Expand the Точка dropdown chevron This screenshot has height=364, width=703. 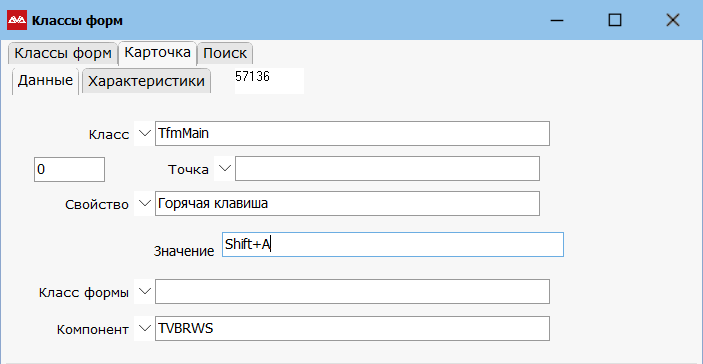pyautogui.click(x=224, y=169)
